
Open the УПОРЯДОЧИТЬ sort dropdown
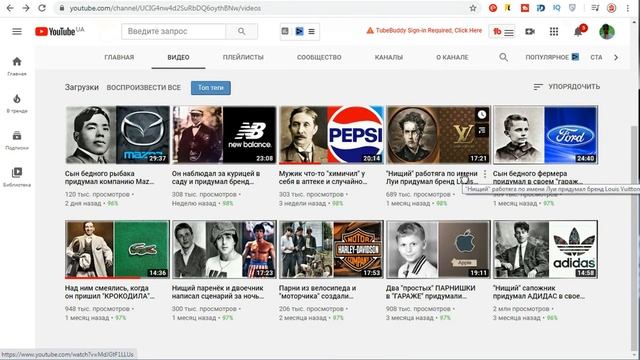567,87
